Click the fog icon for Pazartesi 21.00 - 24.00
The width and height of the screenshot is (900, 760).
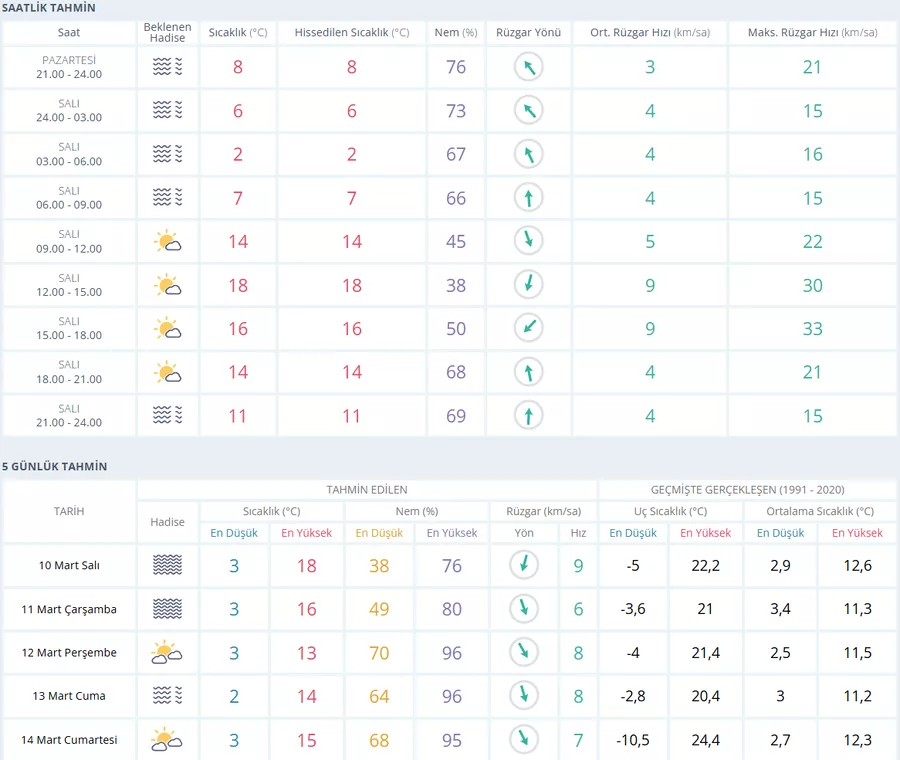pos(168,67)
